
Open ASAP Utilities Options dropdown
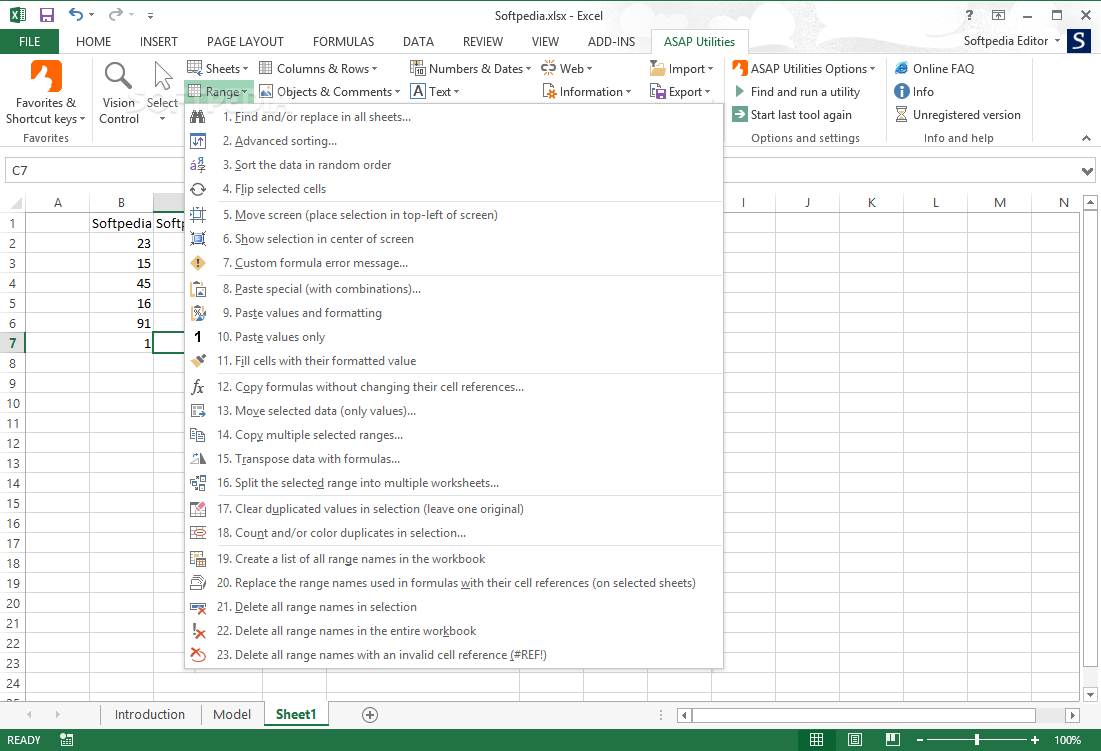point(804,68)
